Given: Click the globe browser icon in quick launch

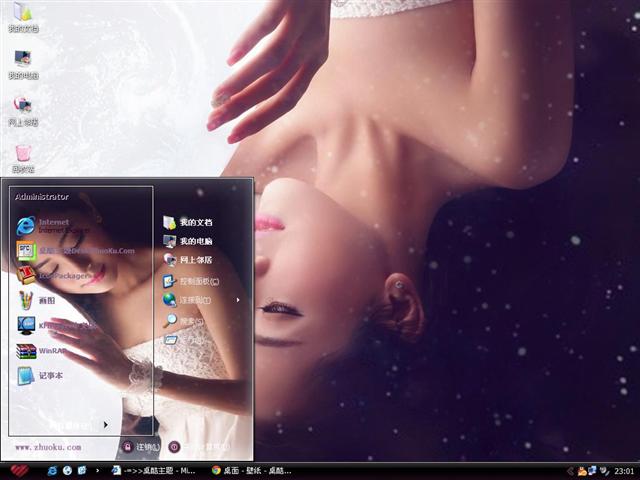Looking at the screenshot, I should pyautogui.click(x=67, y=471).
